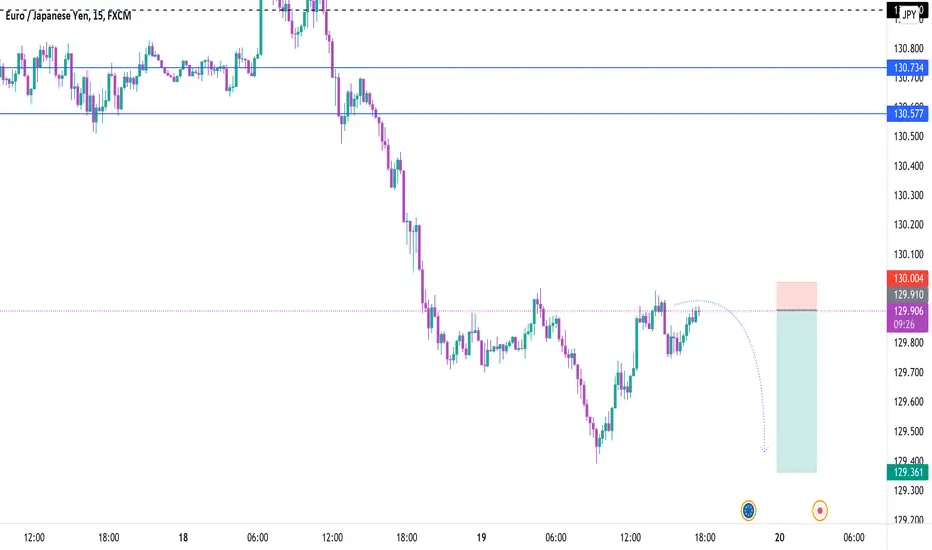
Task: Select the 130.577 horizontal line price label
Action: (x=908, y=114)
